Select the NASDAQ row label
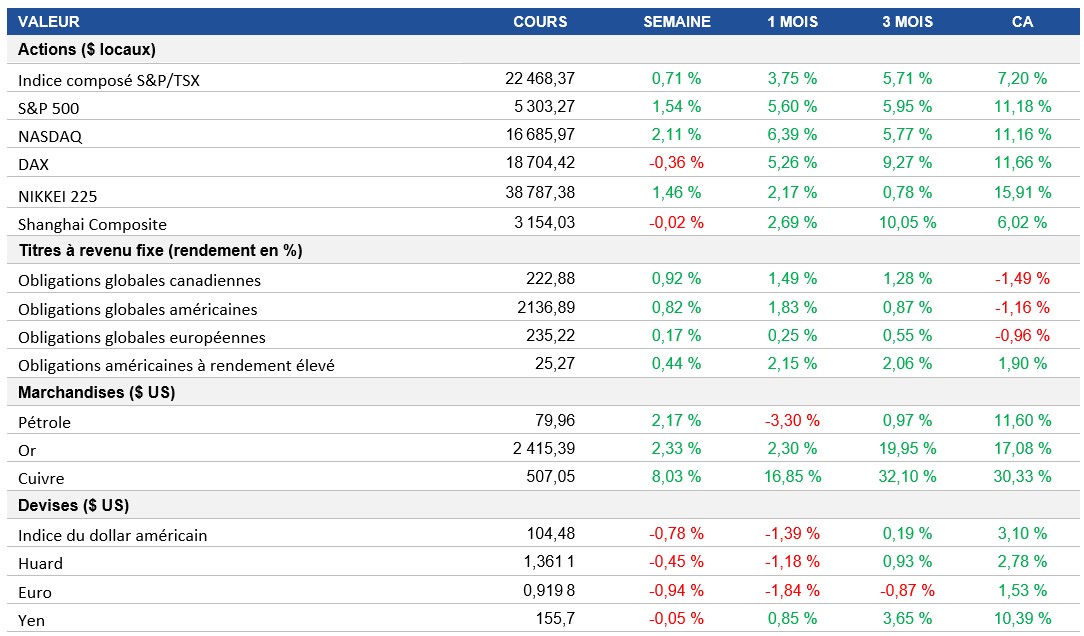Viewport: 1084px width, 636px height. click(x=48, y=136)
